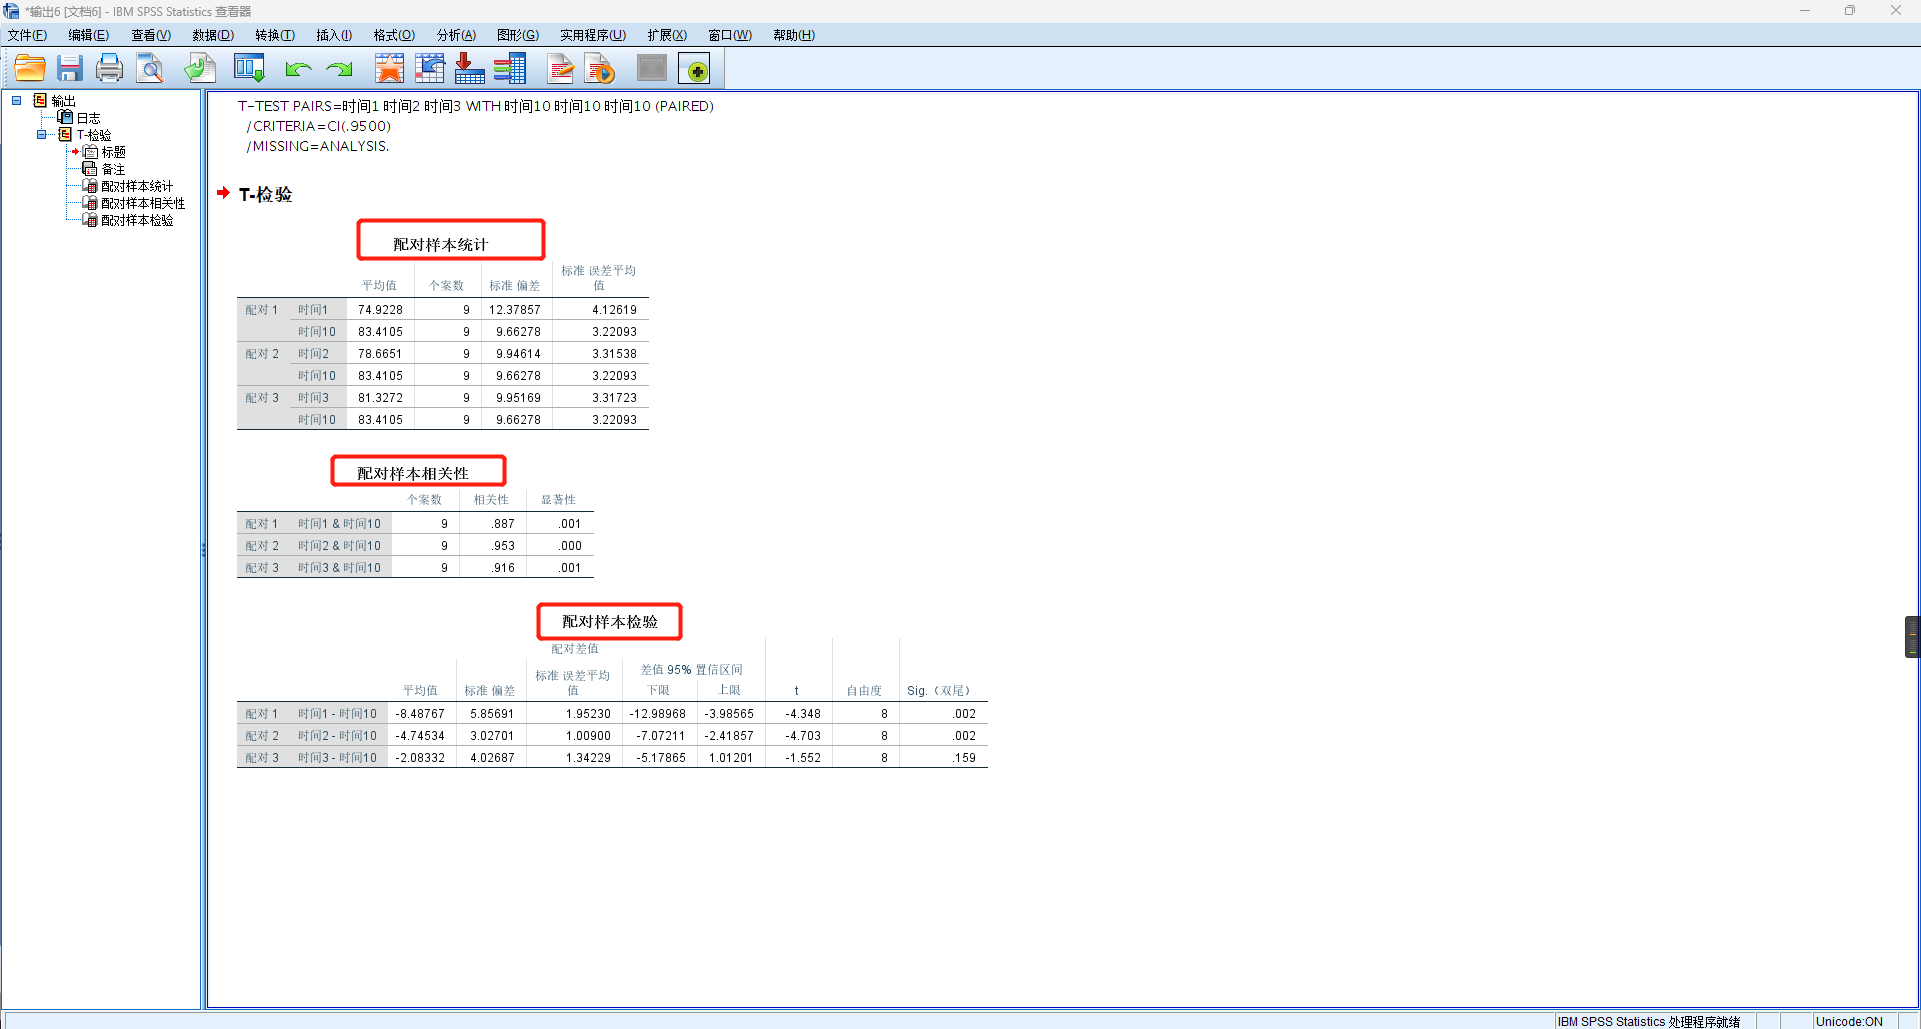The image size is (1921, 1029).
Task: Click Go to Data star icon
Action: tap(390, 68)
